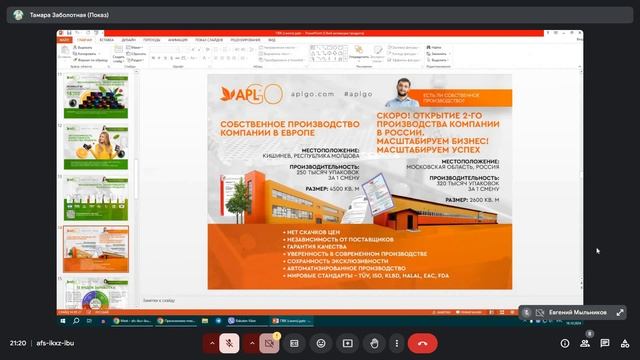Image resolution: width=640 pixels, height=360 pixels.
Task: Open File Explorer from the taskbar
Action: click(x=205, y=321)
